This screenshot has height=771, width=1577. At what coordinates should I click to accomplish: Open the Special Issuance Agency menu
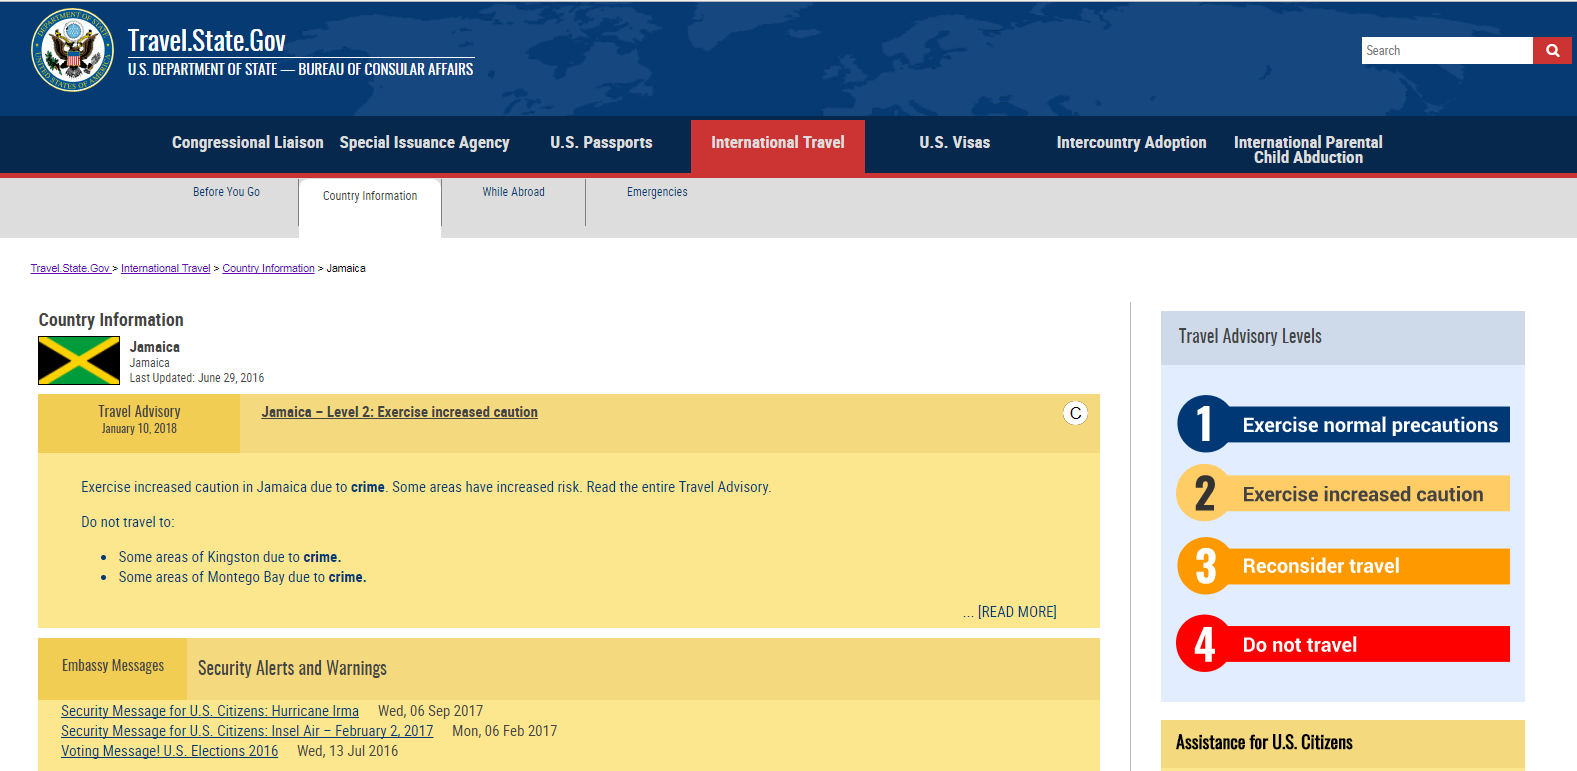(425, 142)
